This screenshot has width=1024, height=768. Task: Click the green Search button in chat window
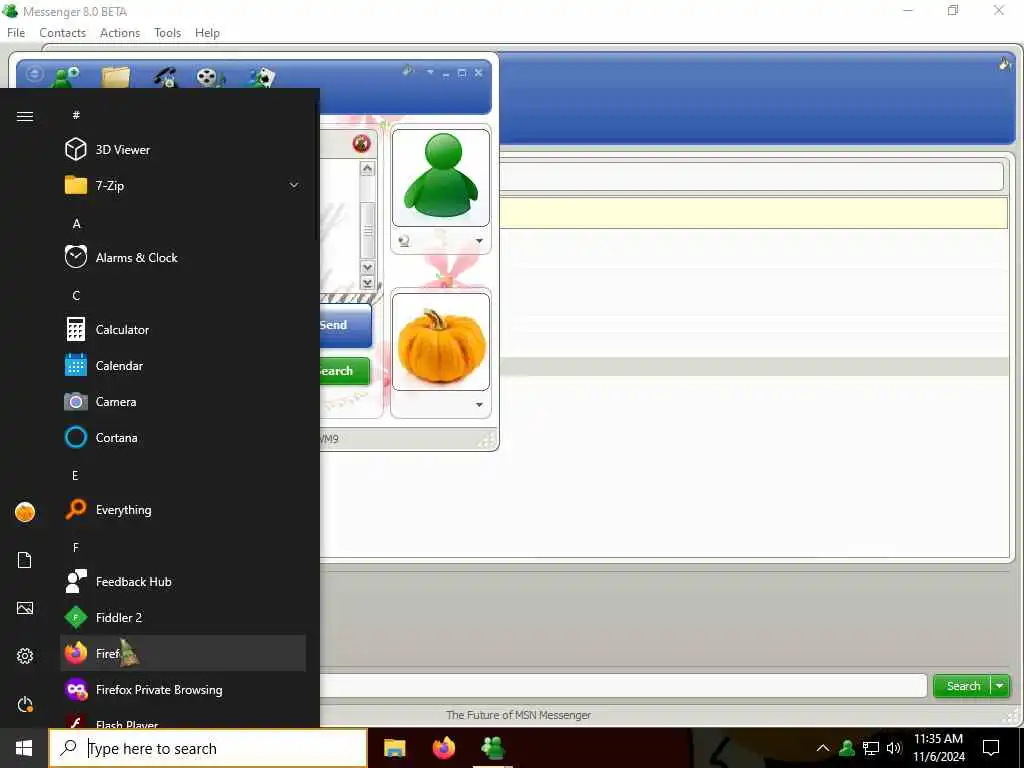(345, 371)
